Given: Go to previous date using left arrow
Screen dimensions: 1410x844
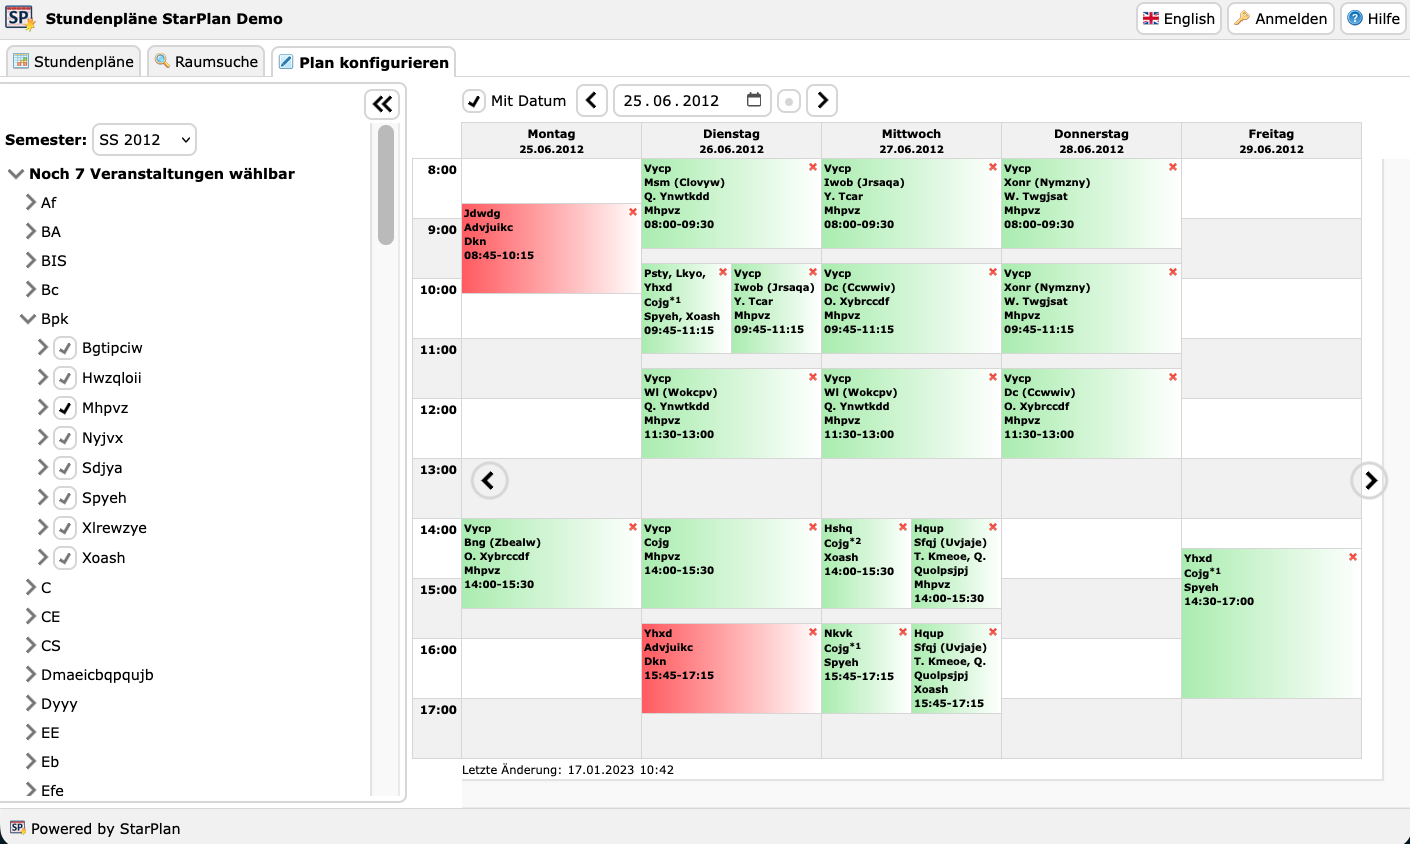Looking at the screenshot, I should click(x=592, y=100).
